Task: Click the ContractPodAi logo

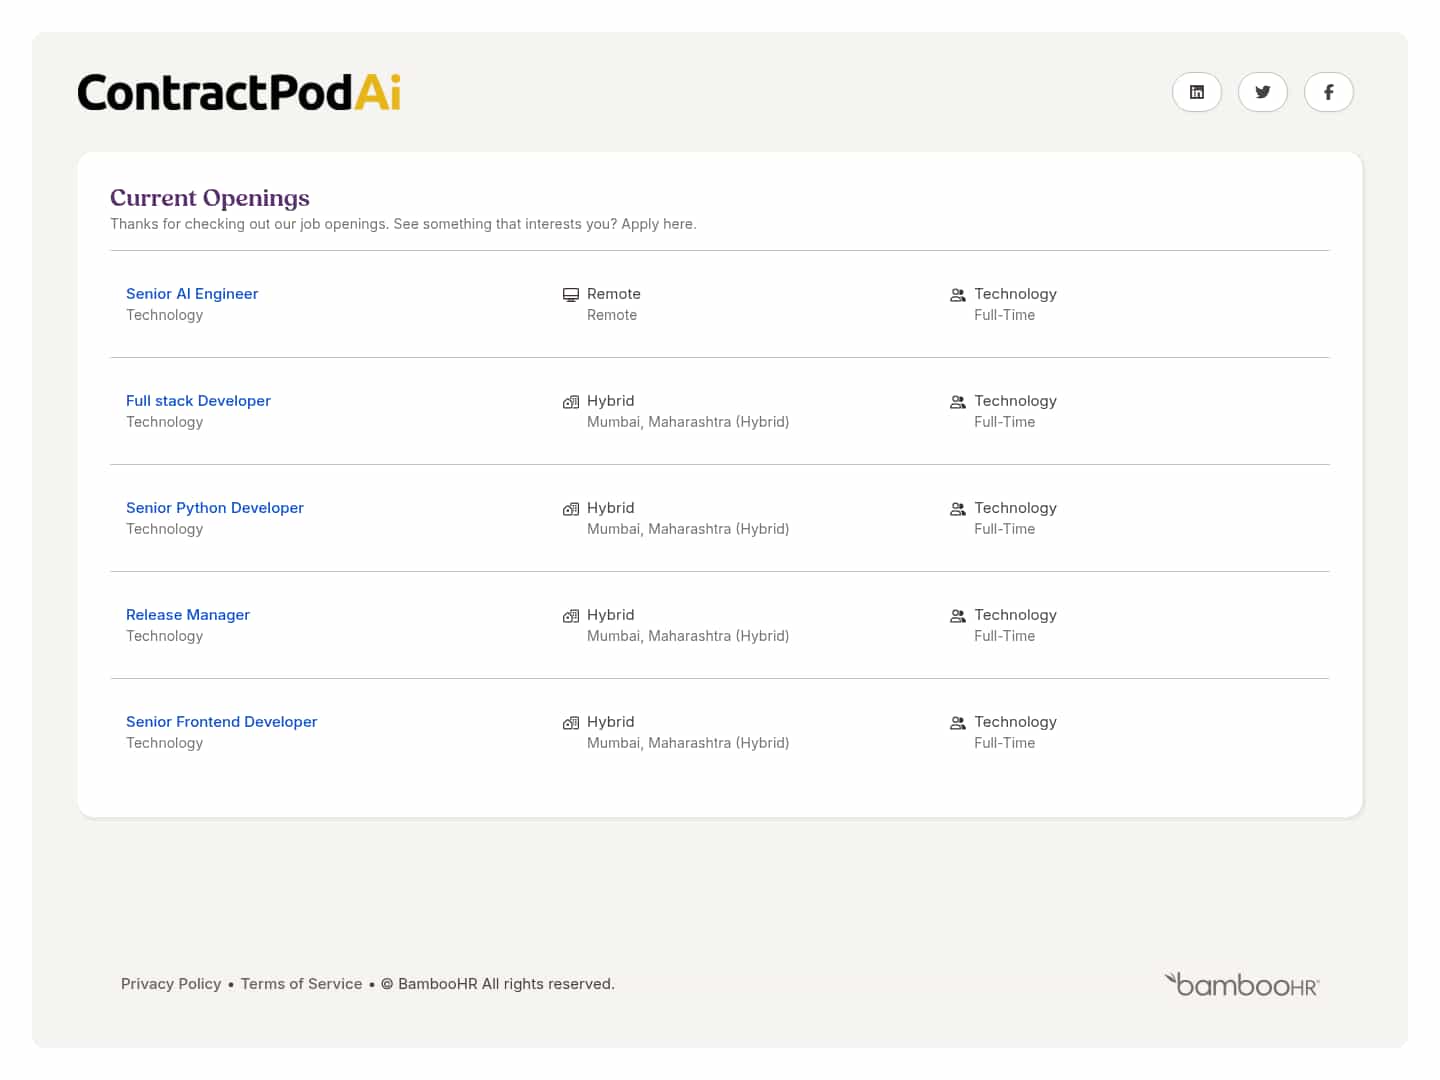Action: coord(239,92)
